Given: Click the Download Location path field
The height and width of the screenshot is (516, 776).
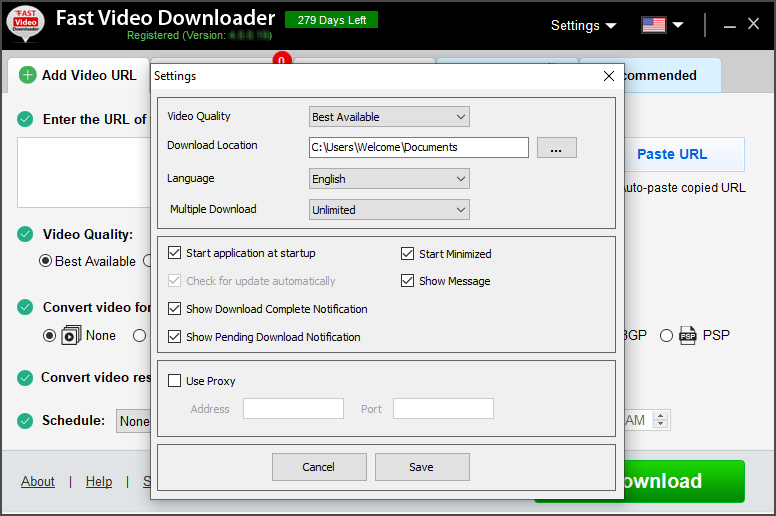Looking at the screenshot, I should click(x=418, y=148).
